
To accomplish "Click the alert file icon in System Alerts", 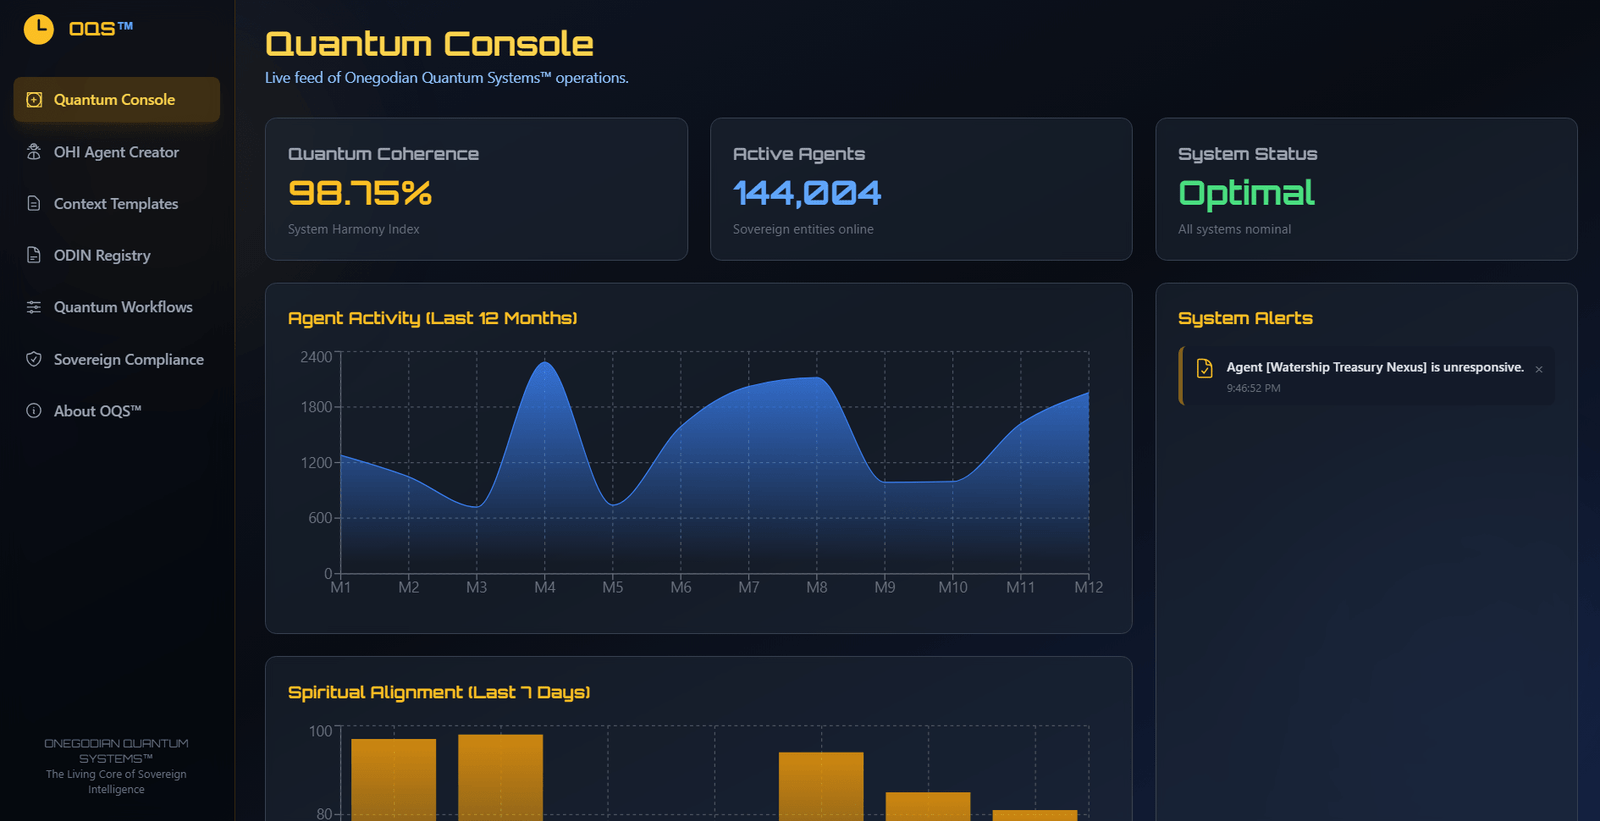I will pos(1205,369).
